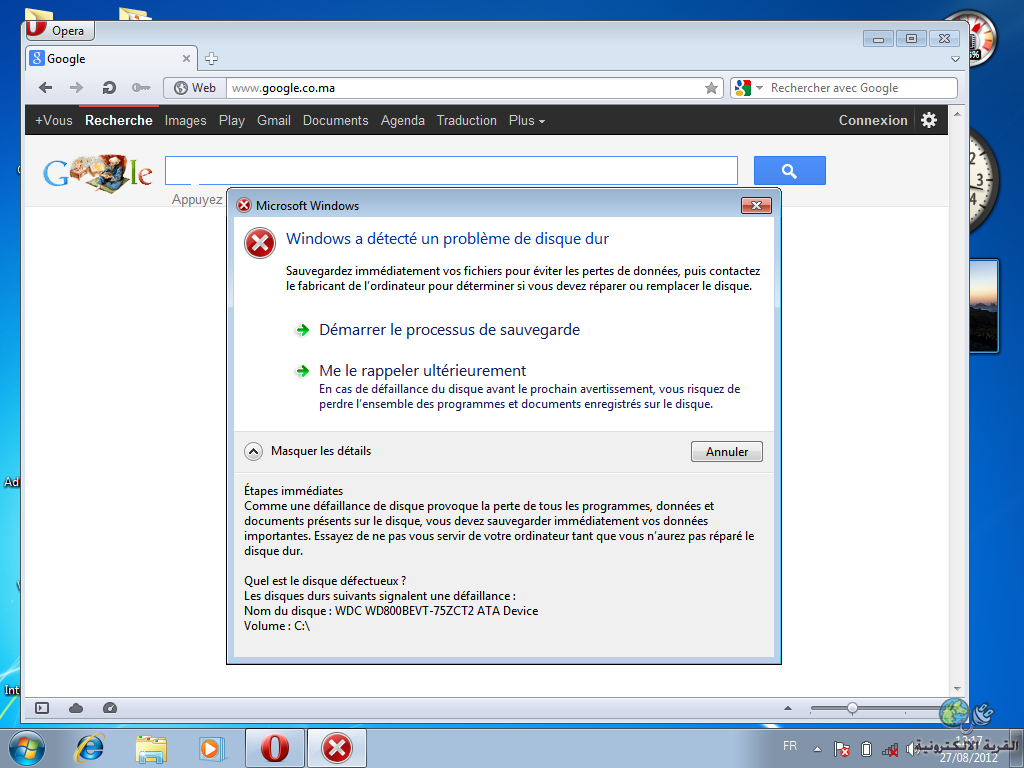
Task: Open Google Agenda link
Action: (403, 120)
